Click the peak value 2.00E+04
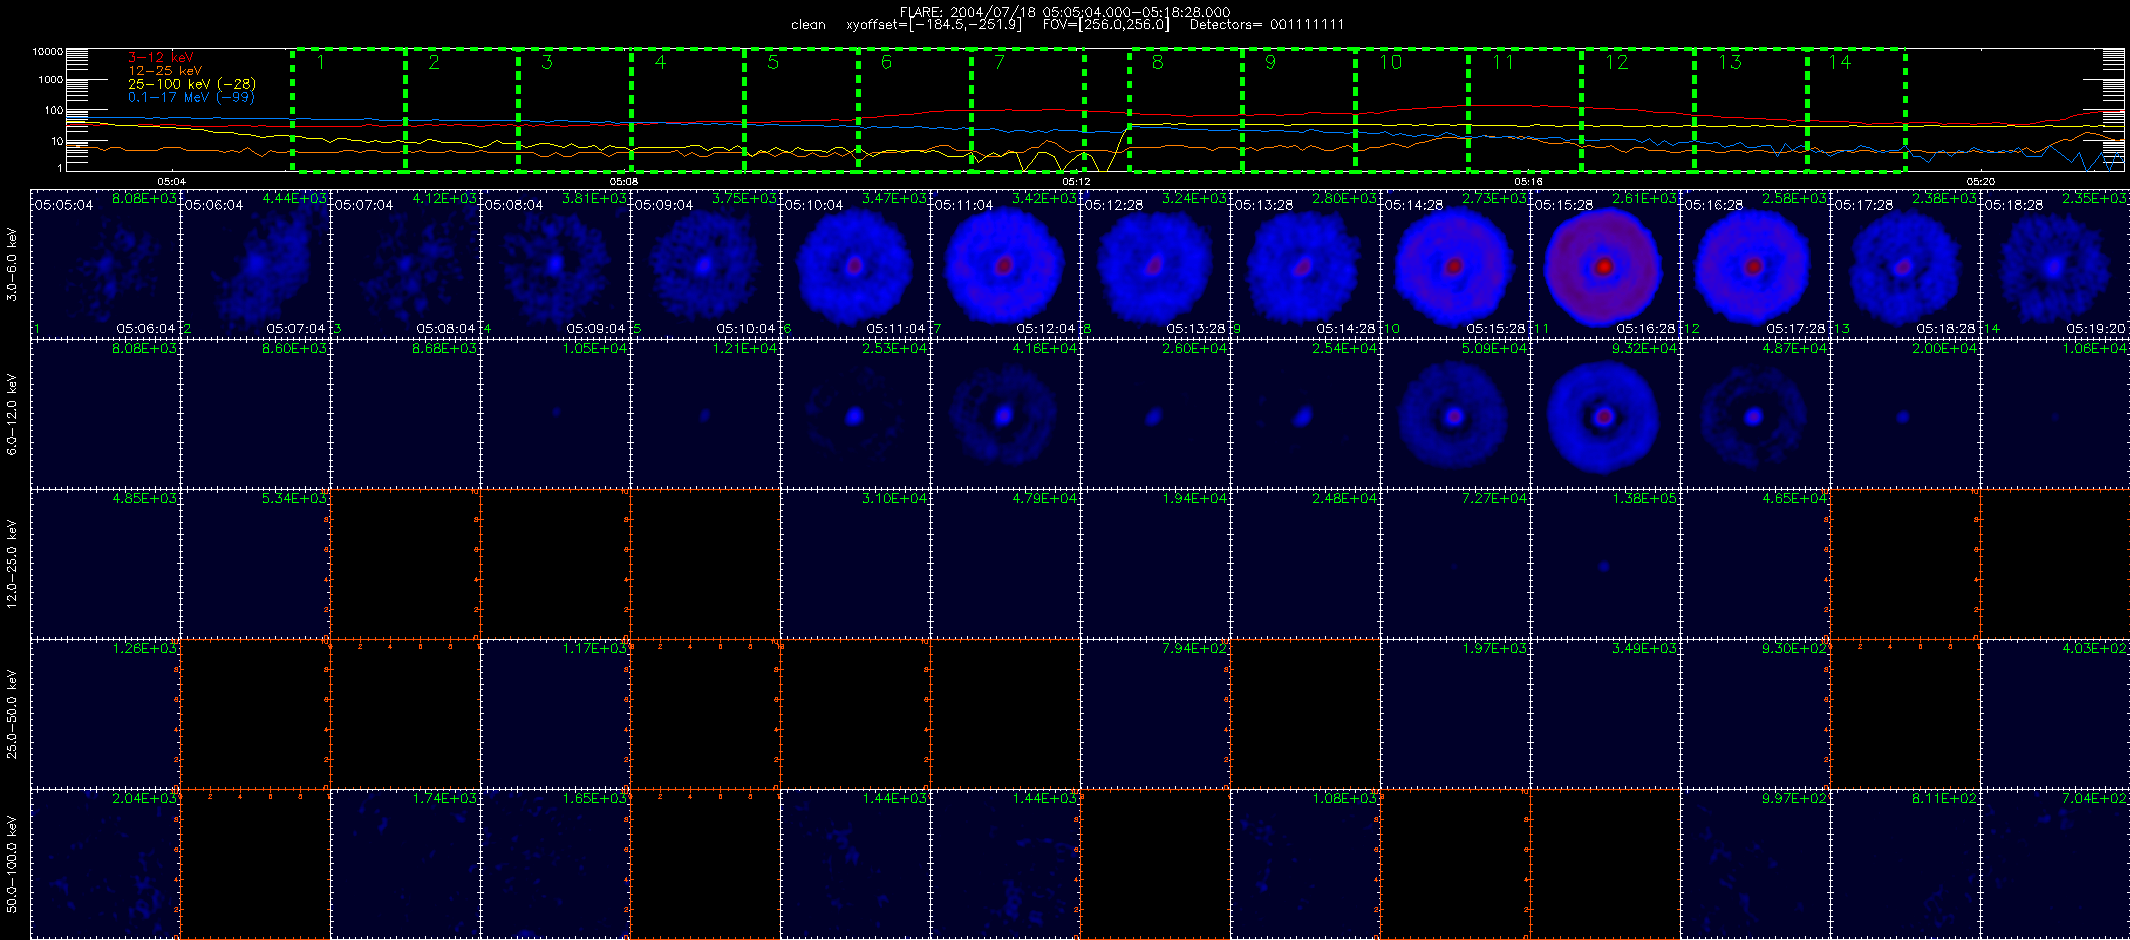 click(1944, 348)
